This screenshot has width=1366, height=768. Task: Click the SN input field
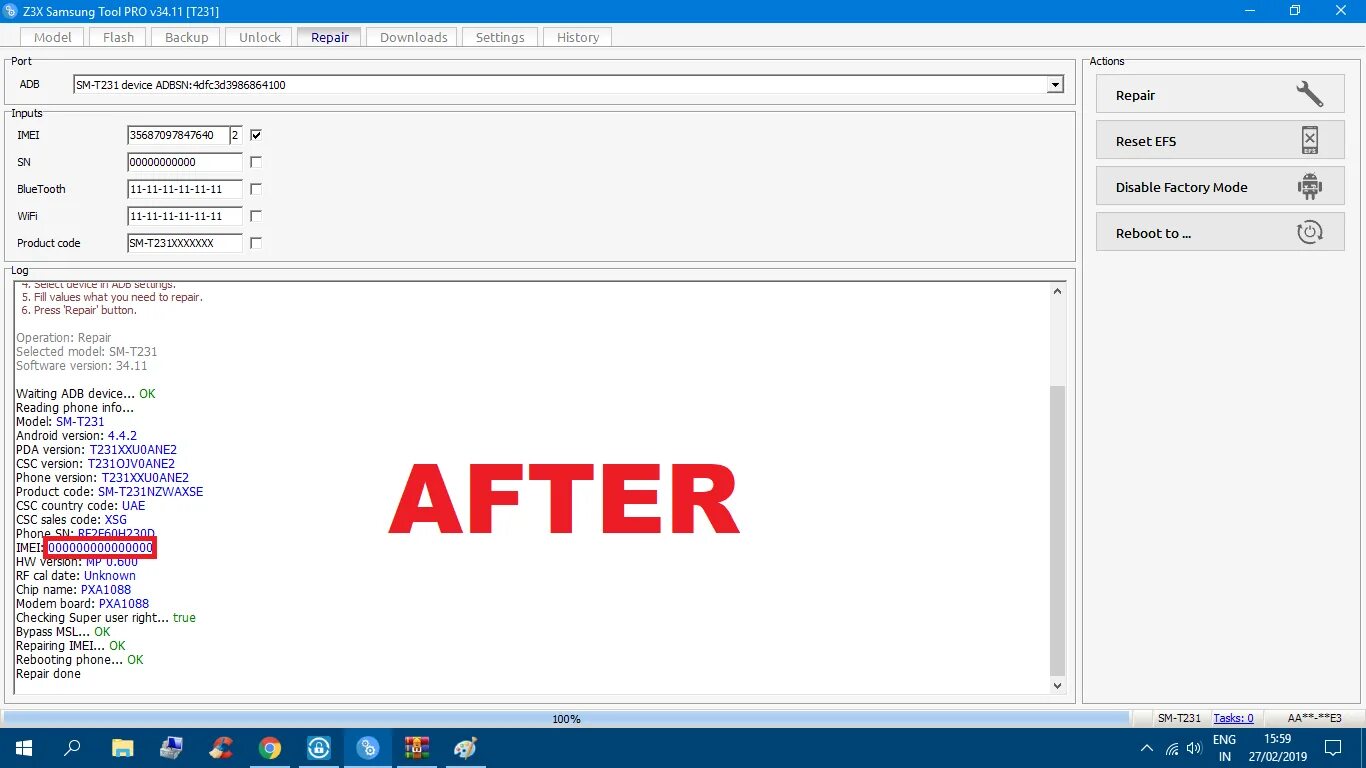point(185,162)
